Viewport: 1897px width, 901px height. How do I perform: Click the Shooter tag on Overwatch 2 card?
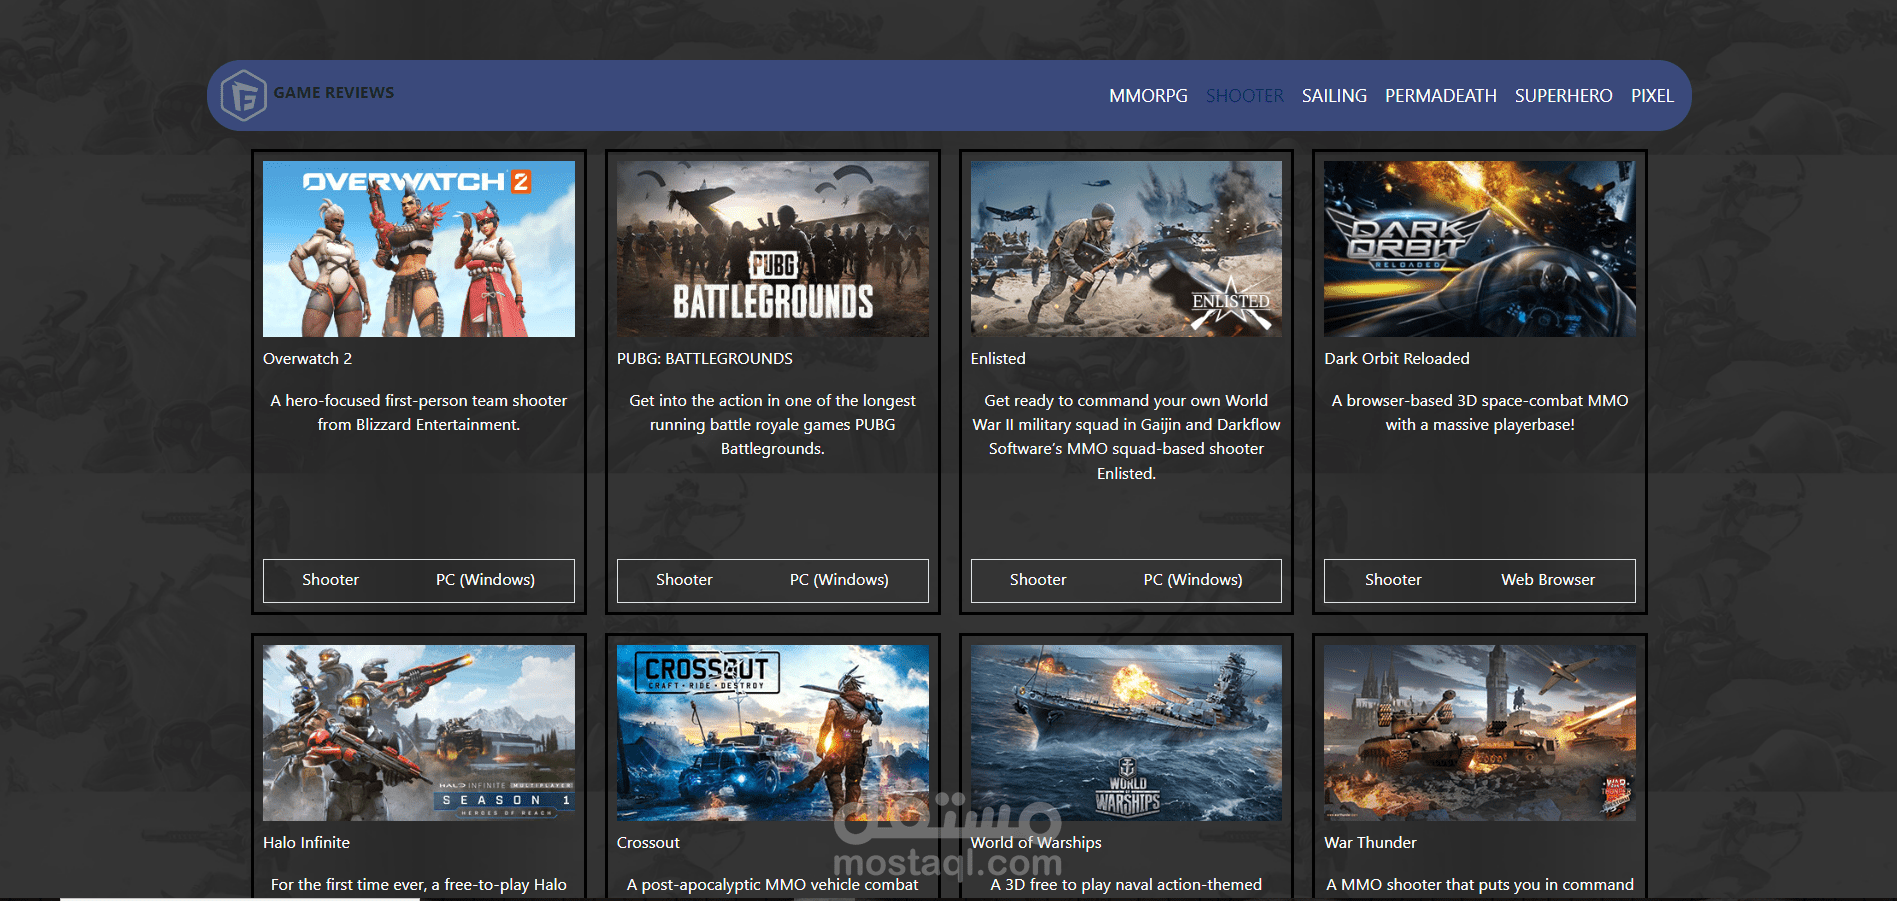(x=330, y=580)
